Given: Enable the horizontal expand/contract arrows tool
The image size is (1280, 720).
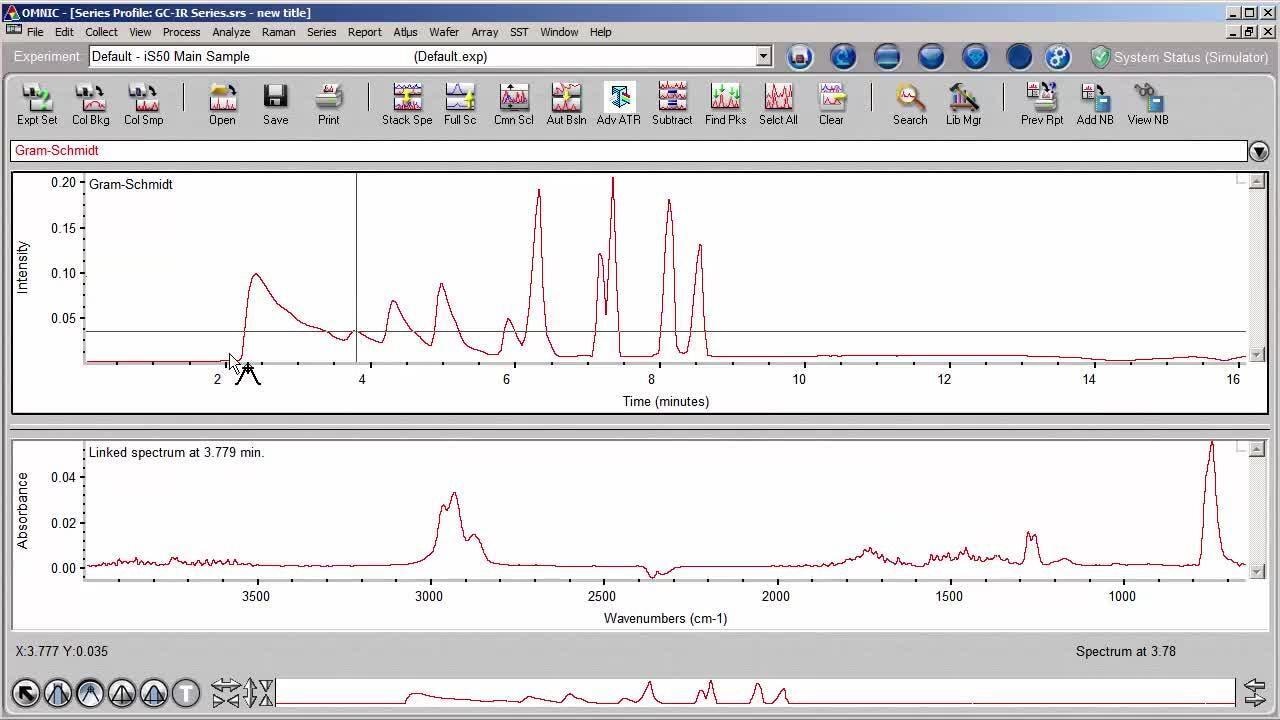Looking at the screenshot, I should (226, 692).
